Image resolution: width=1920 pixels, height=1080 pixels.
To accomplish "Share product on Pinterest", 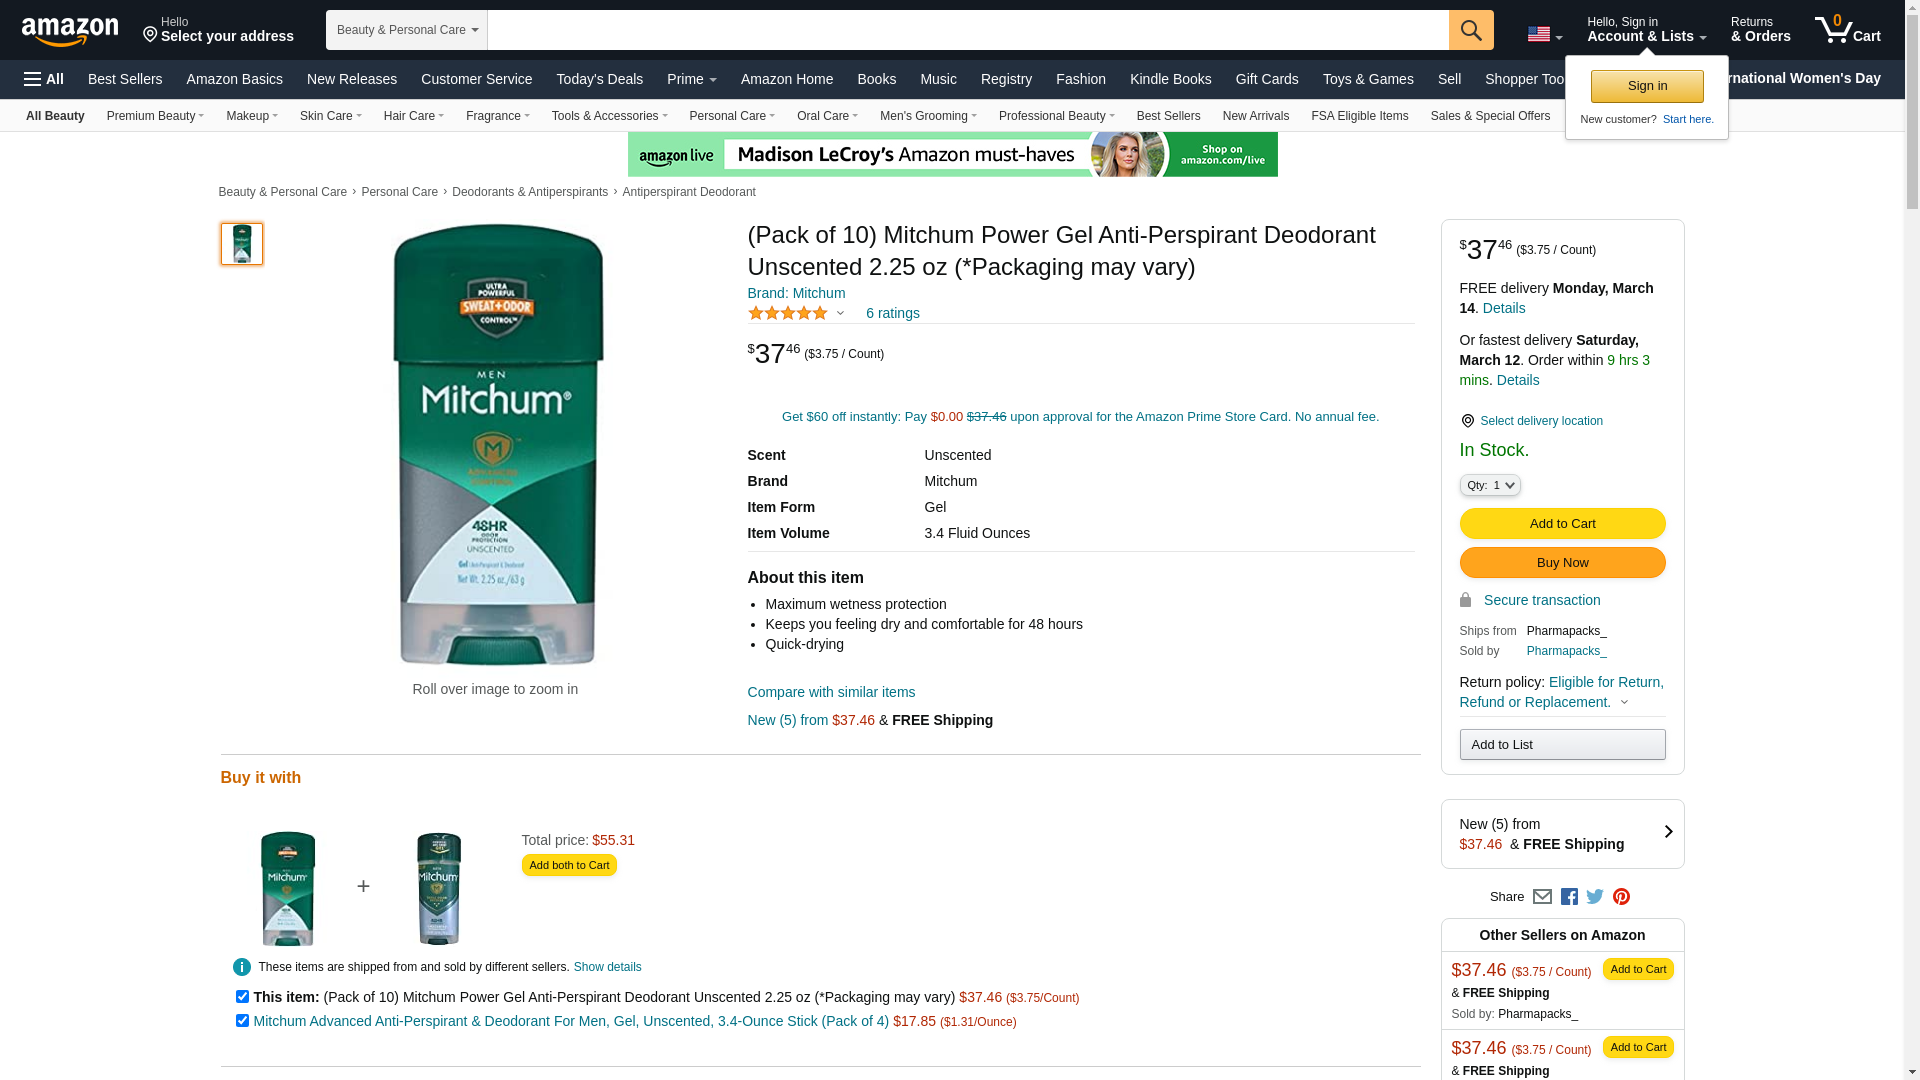I will coord(1621,897).
